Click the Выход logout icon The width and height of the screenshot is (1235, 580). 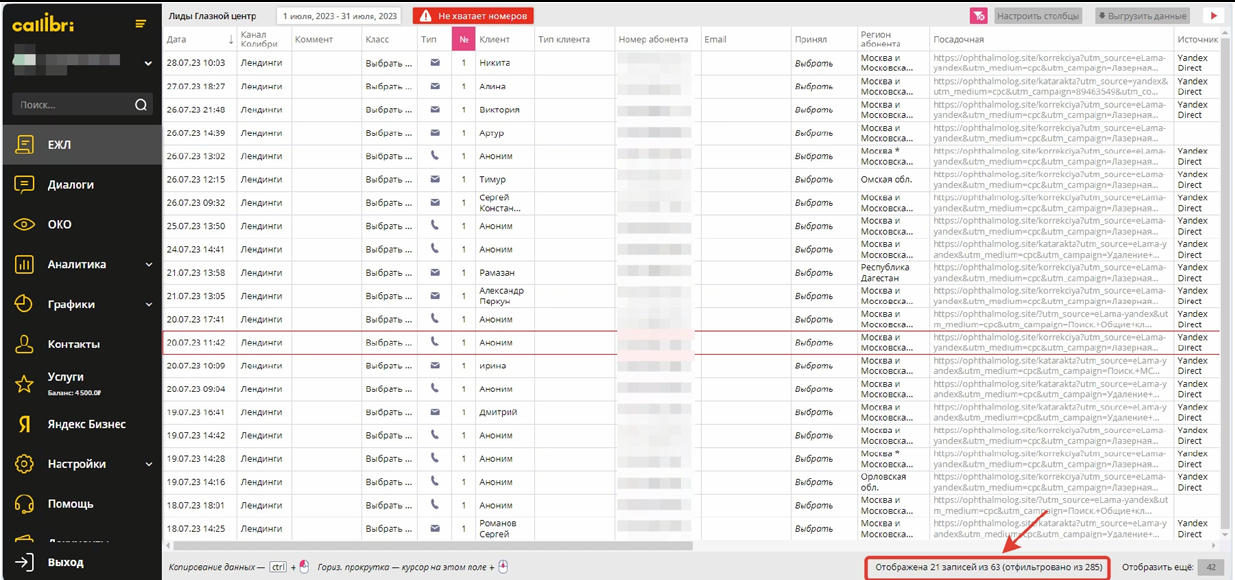tap(25, 562)
